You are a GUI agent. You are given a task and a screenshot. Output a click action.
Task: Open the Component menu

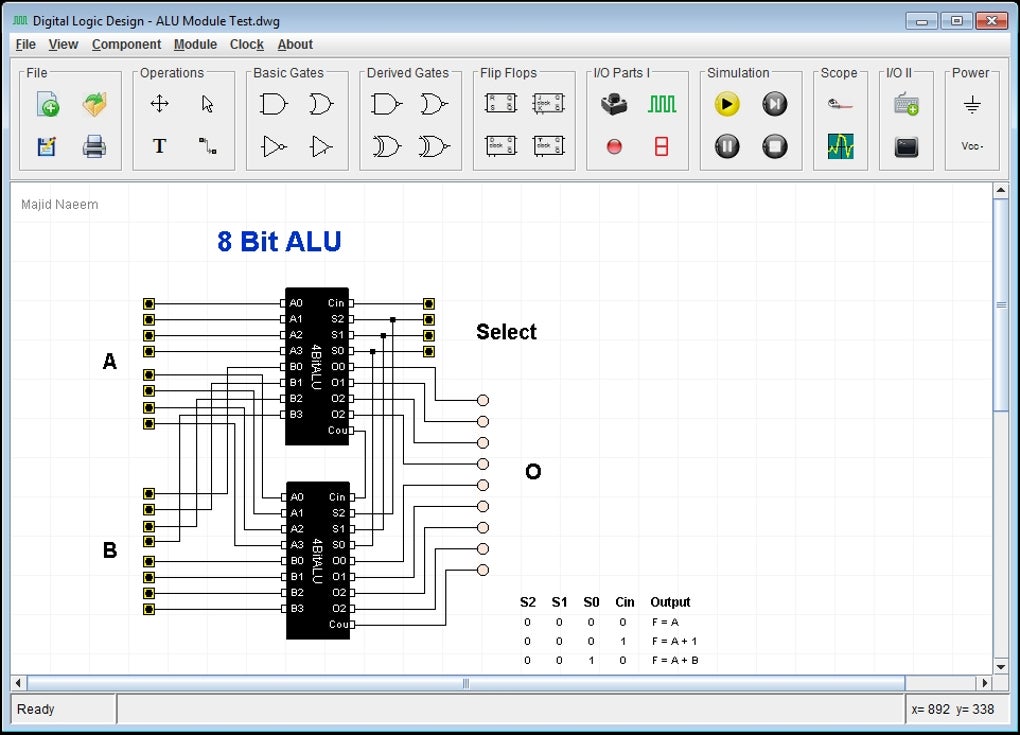click(126, 44)
